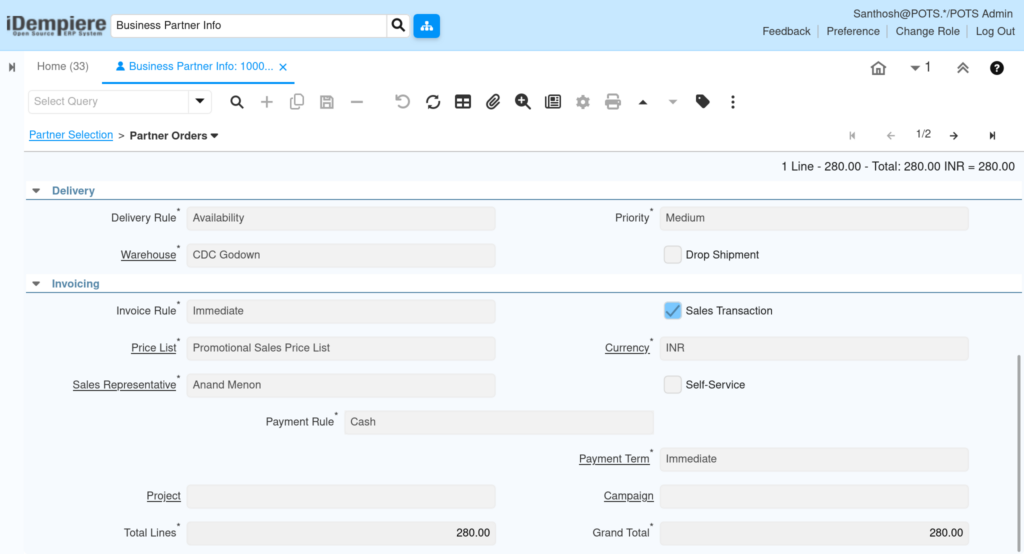Expand the left side panel toggle
This screenshot has height=554, width=1024.
click(12, 67)
